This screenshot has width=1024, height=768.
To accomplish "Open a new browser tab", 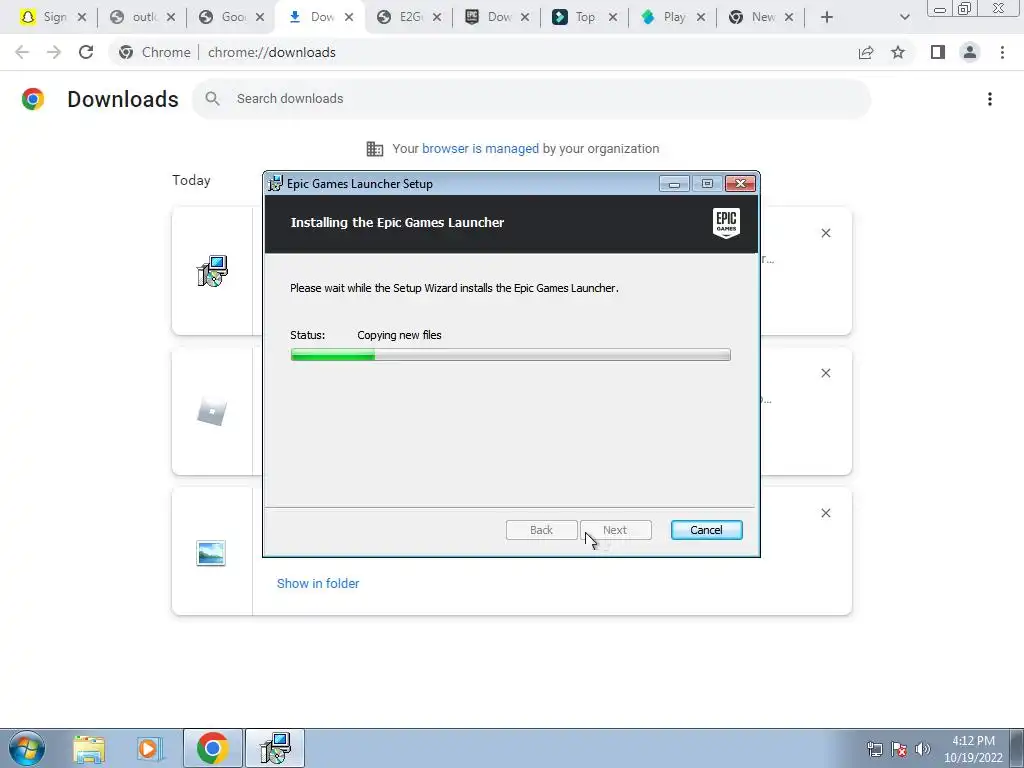I will [x=827, y=18].
